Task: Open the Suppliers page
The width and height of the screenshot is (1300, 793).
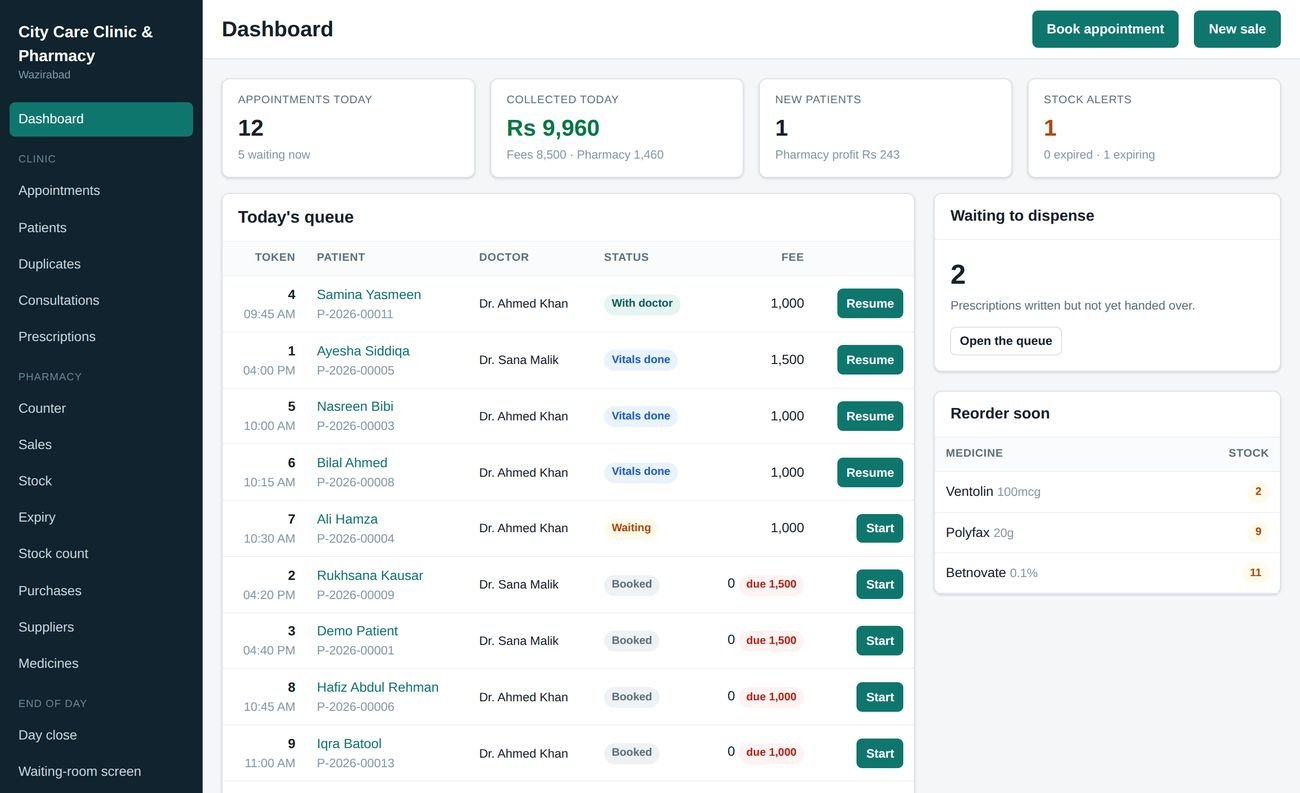Action: (x=101, y=627)
